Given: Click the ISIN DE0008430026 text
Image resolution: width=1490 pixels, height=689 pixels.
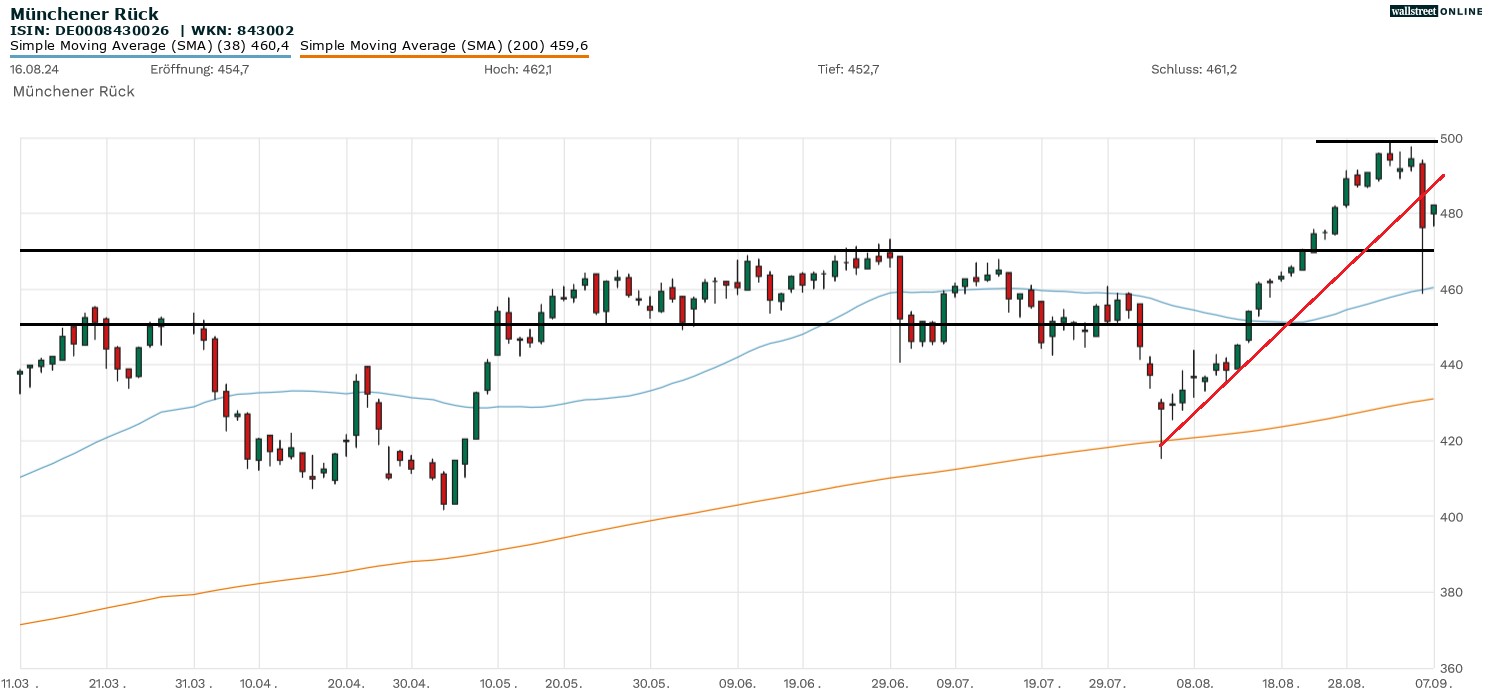Looking at the screenshot, I should click(x=90, y=31).
